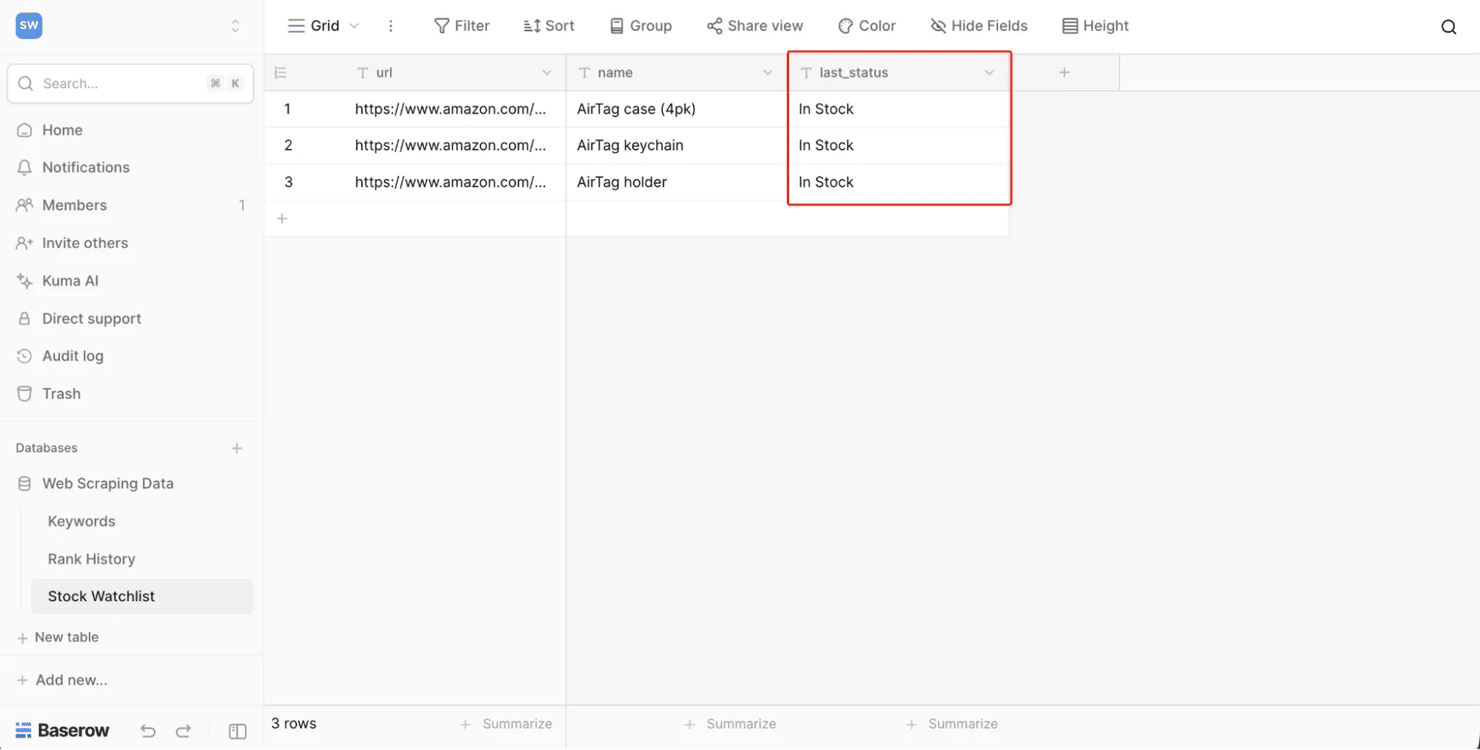This screenshot has width=1480, height=750.
Task: Click the Search input in sidebar
Action: pos(130,84)
